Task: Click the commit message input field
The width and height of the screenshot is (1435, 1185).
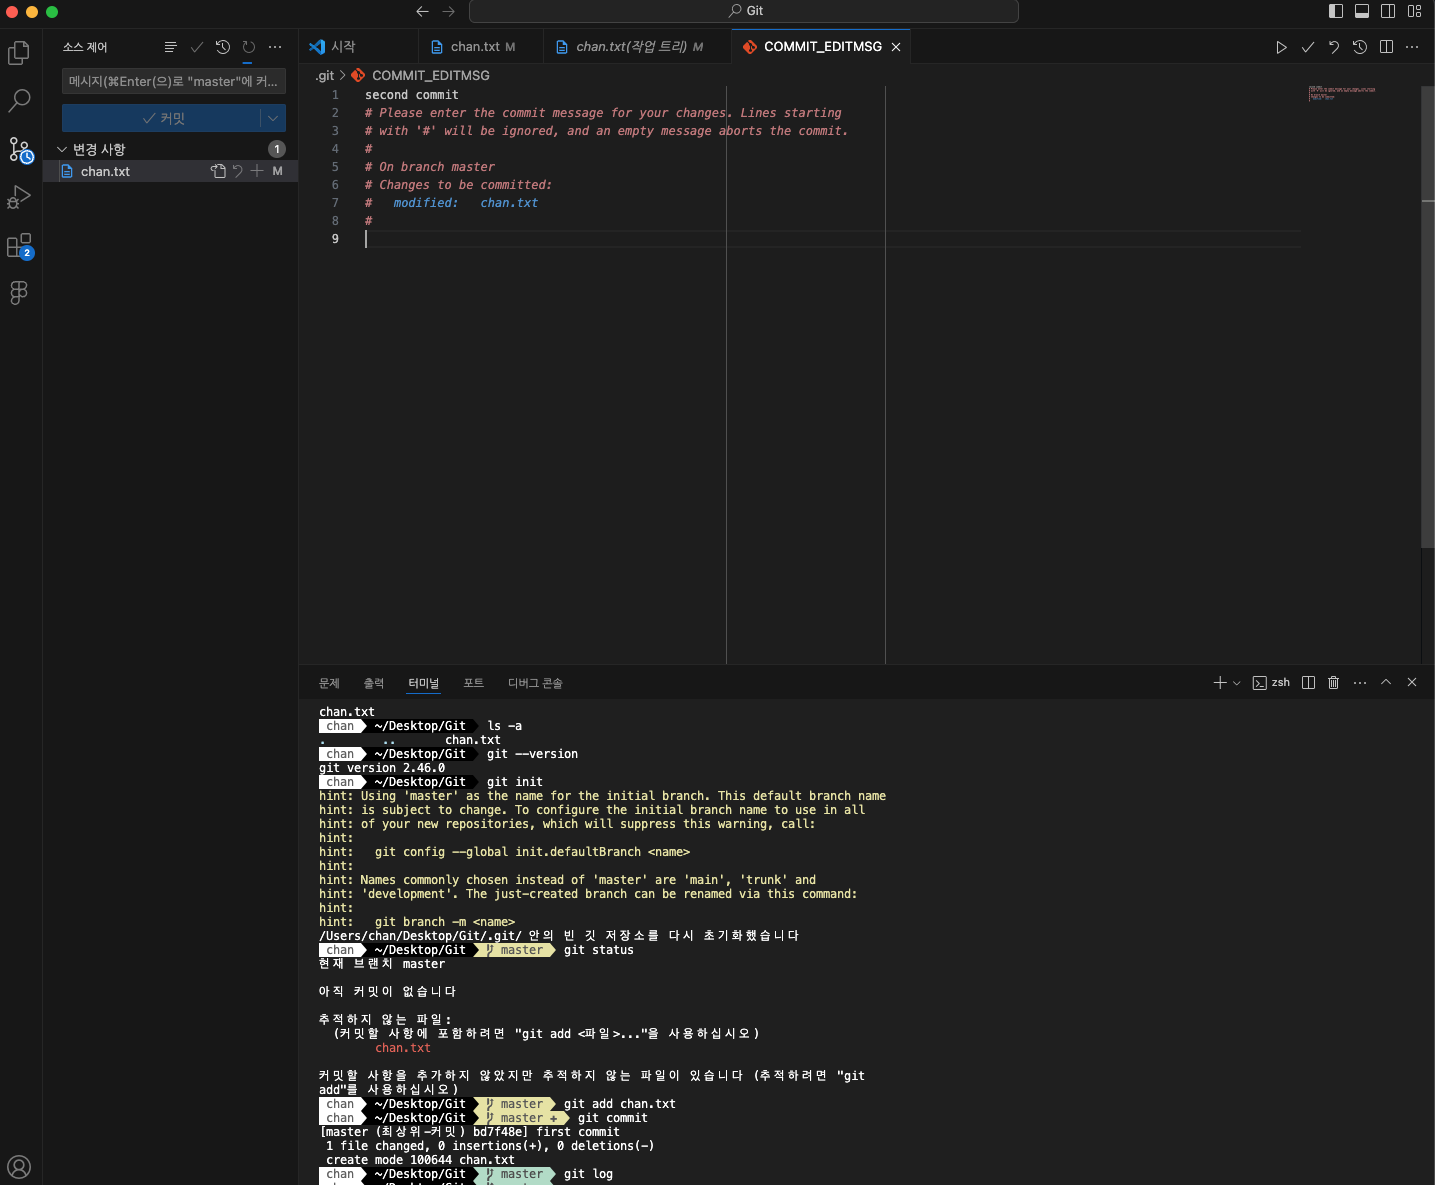Action: (174, 81)
